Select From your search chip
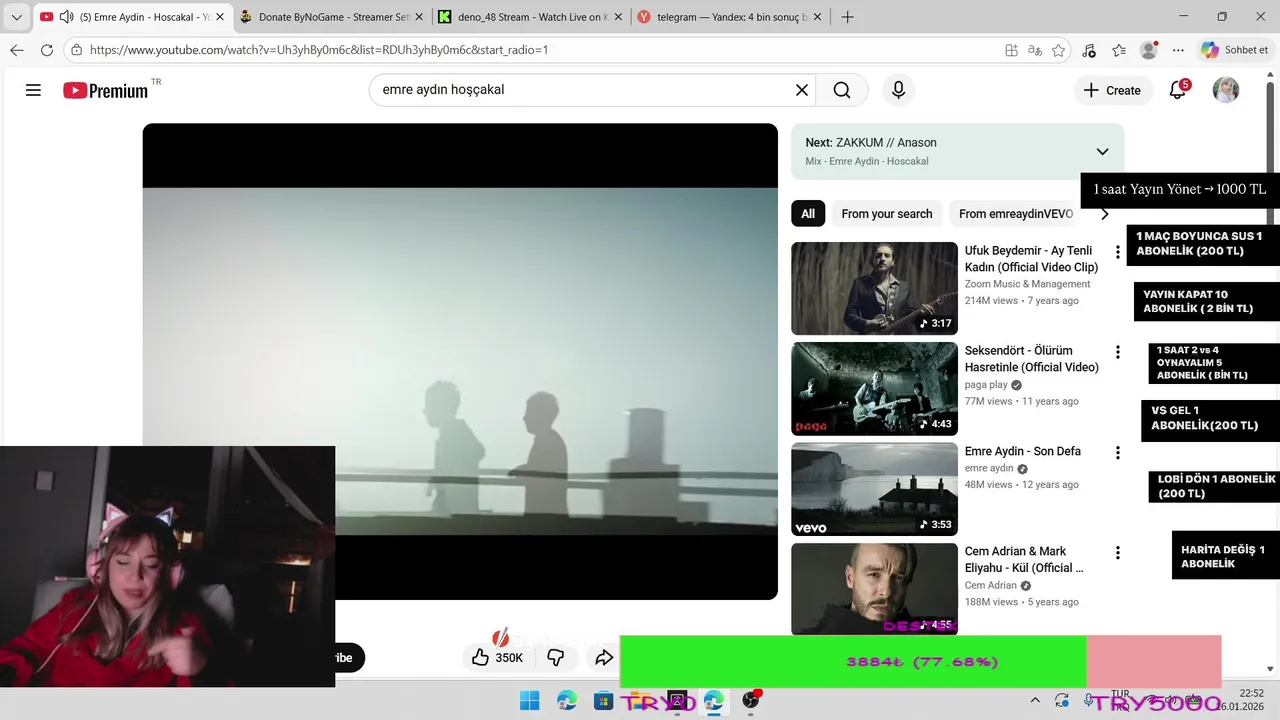Image resolution: width=1280 pixels, height=720 pixels. [x=887, y=213]
